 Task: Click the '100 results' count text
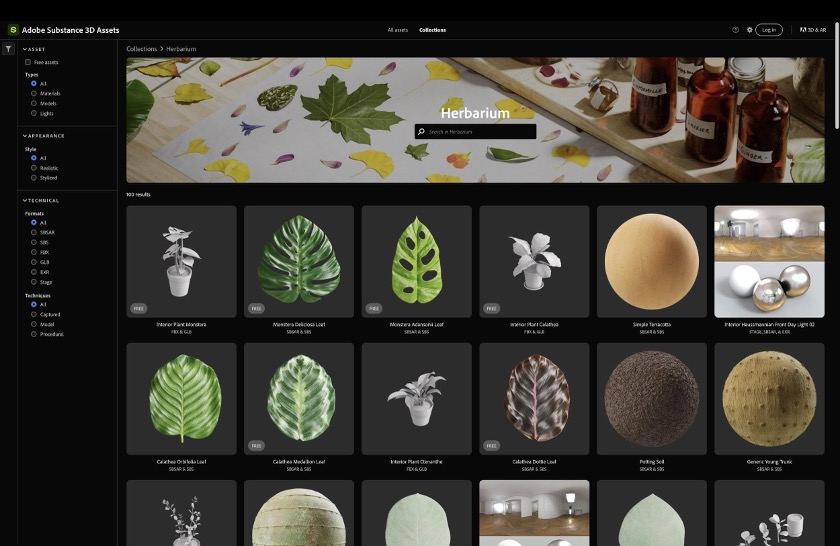pos(138,195)
